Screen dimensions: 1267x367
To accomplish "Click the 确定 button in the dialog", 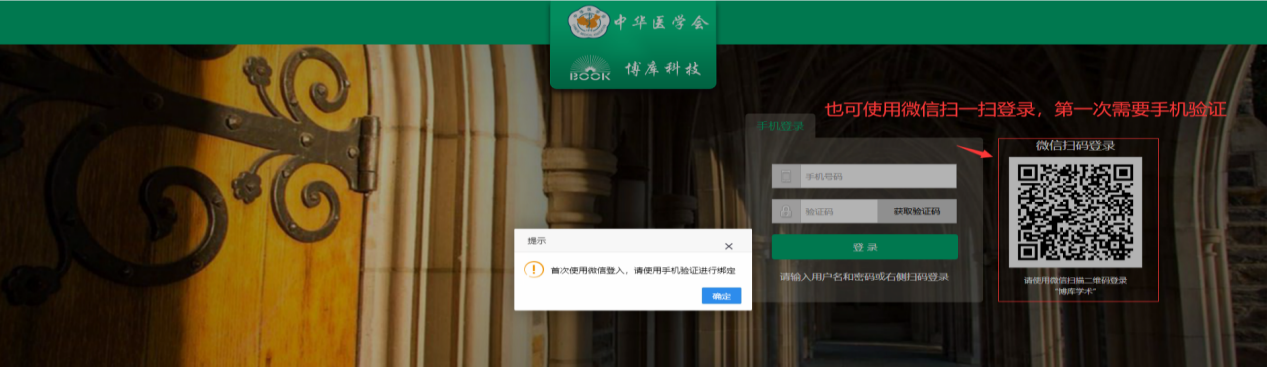I will pos(721,296).
